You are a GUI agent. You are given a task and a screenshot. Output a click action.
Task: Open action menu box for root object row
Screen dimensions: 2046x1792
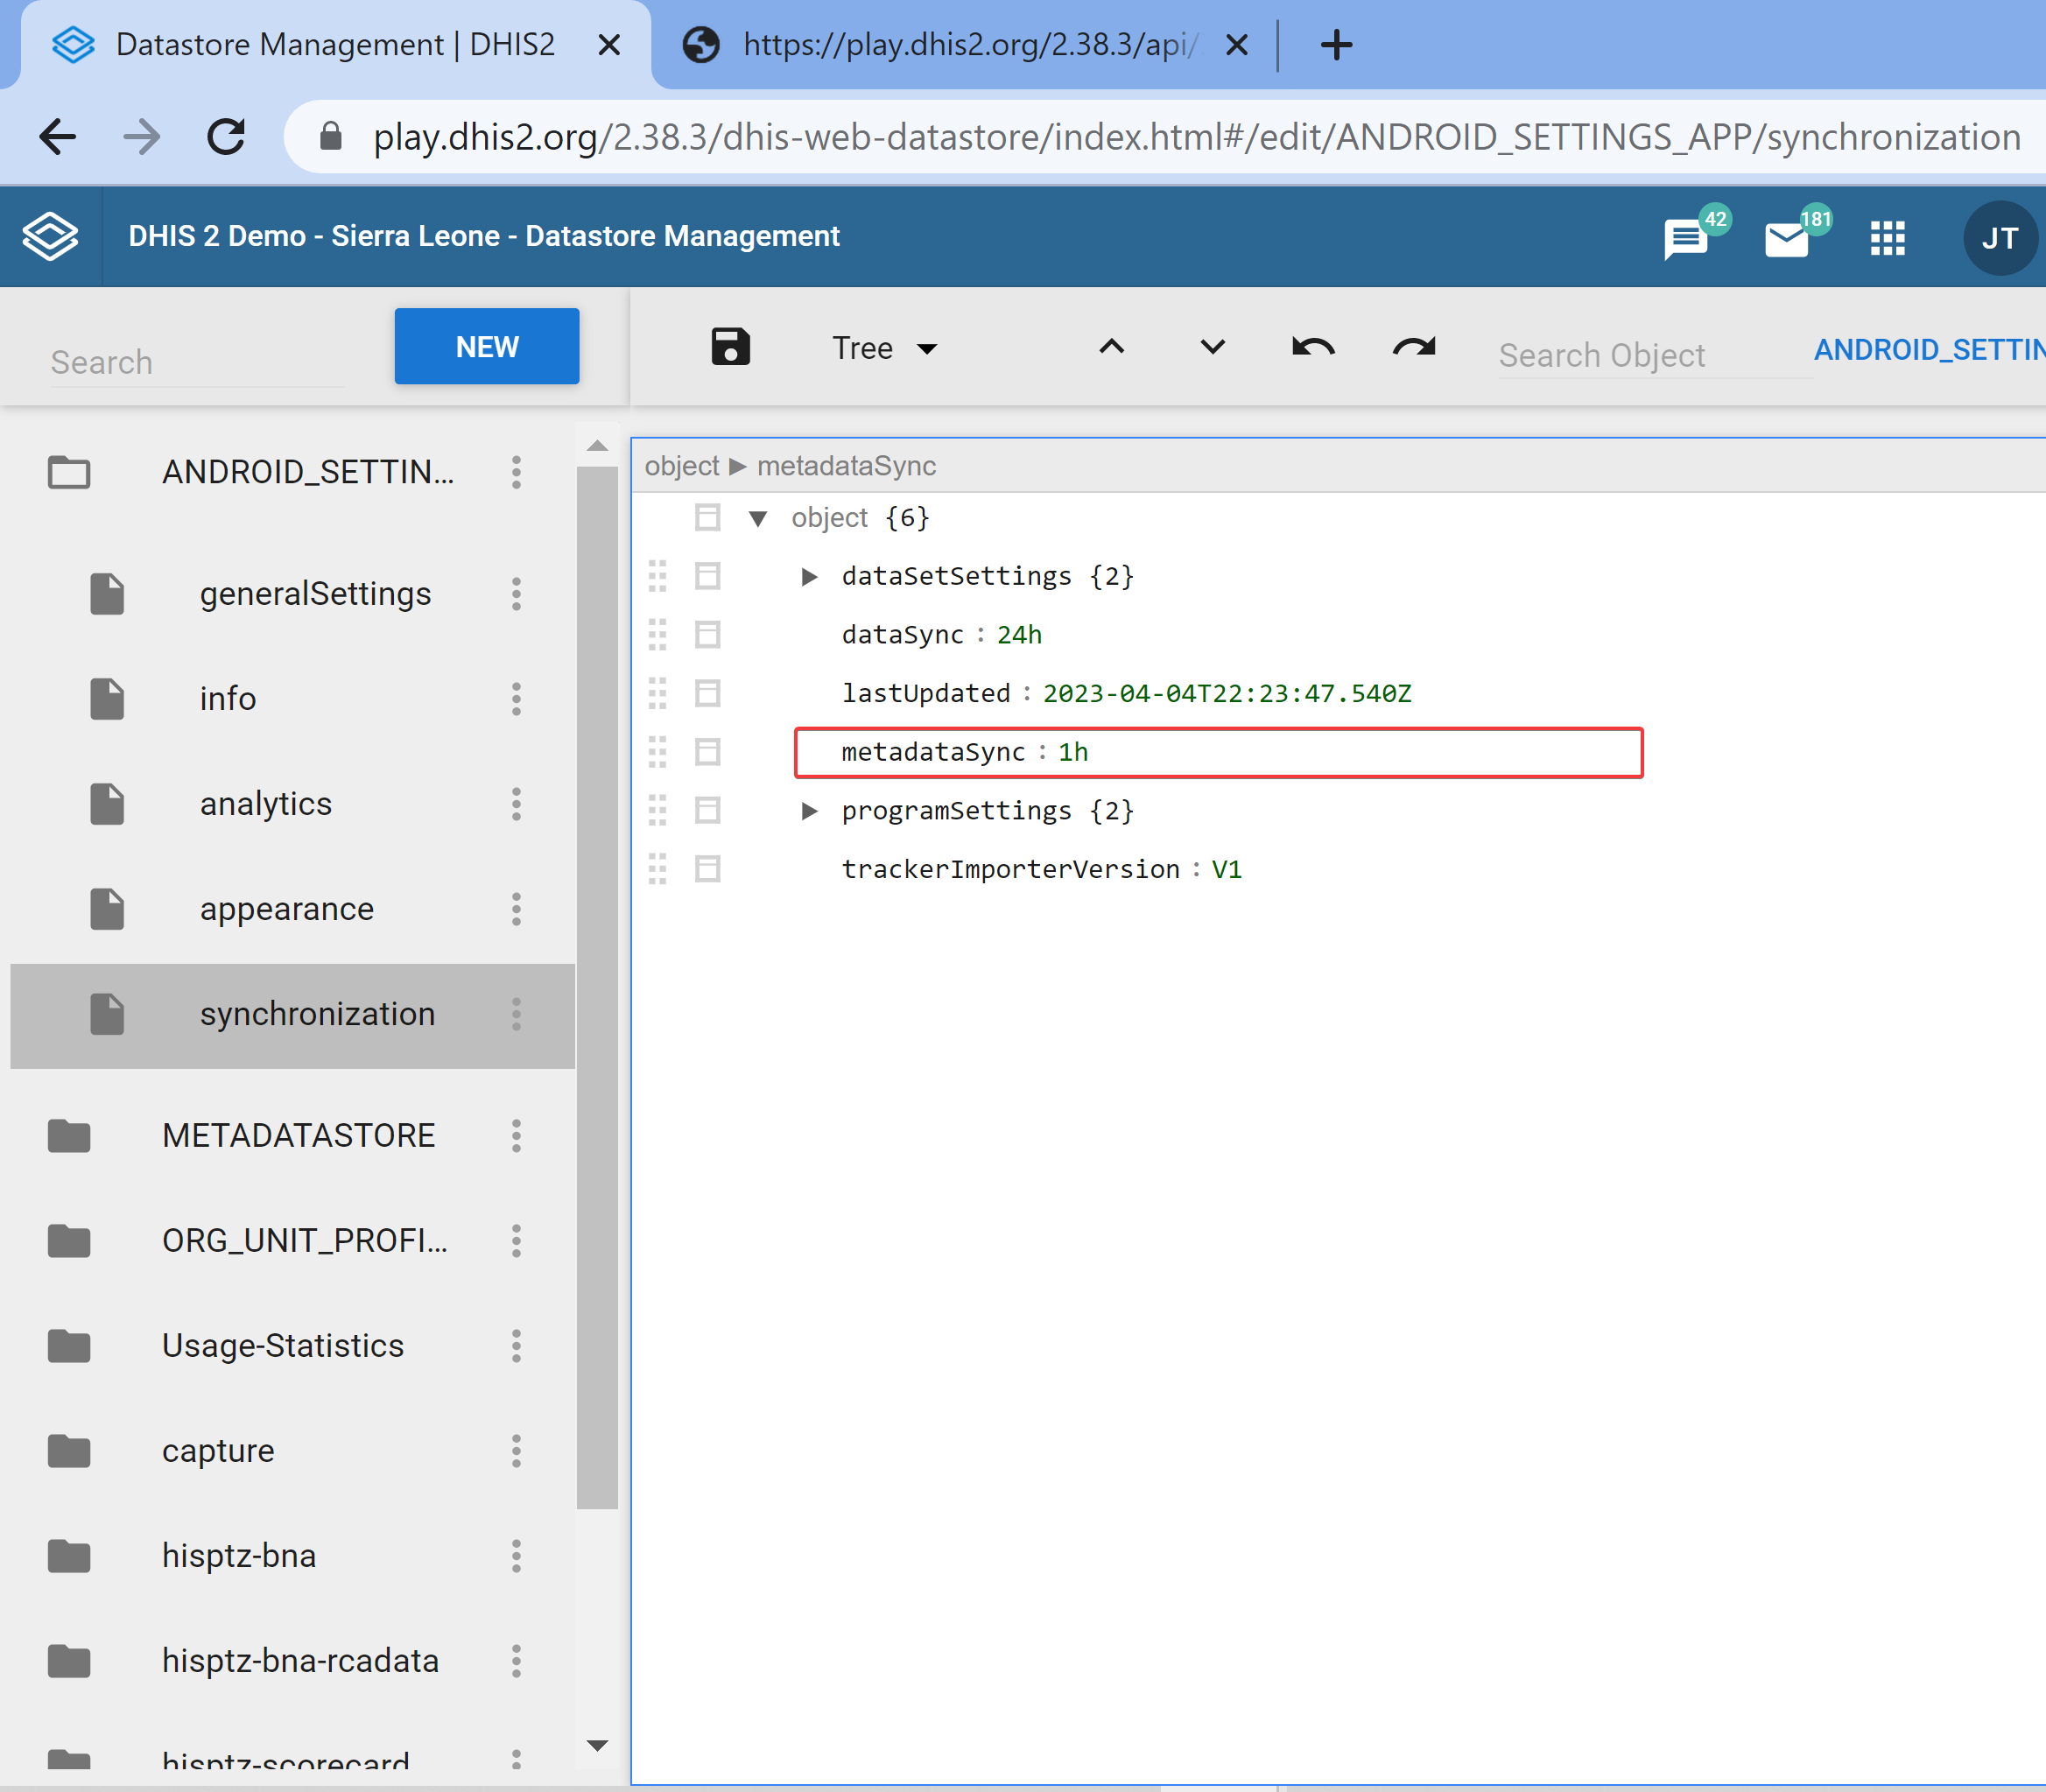[x=707, y=518]
